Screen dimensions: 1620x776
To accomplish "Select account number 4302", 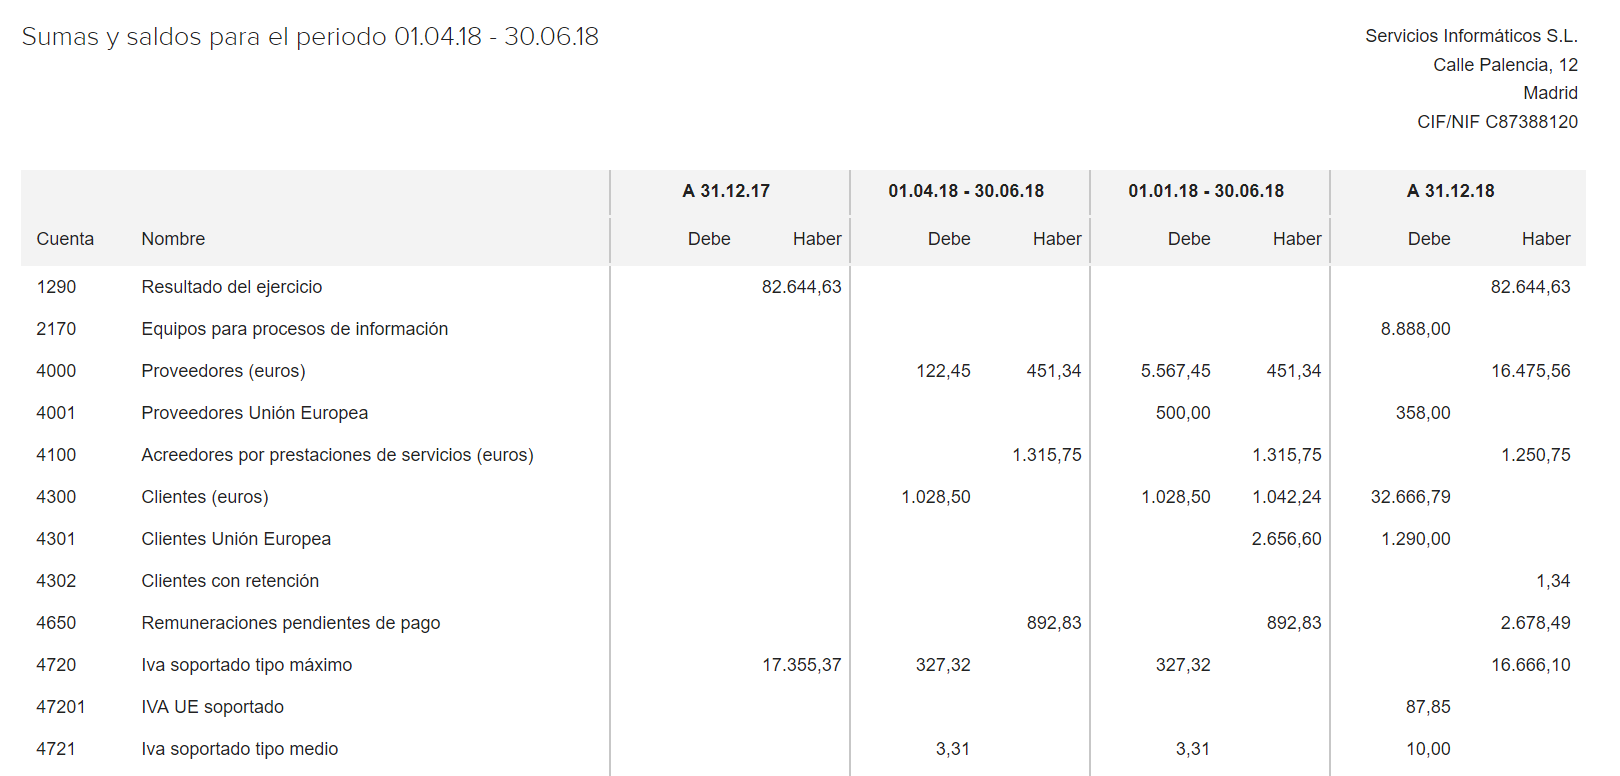I will (56, 581).
